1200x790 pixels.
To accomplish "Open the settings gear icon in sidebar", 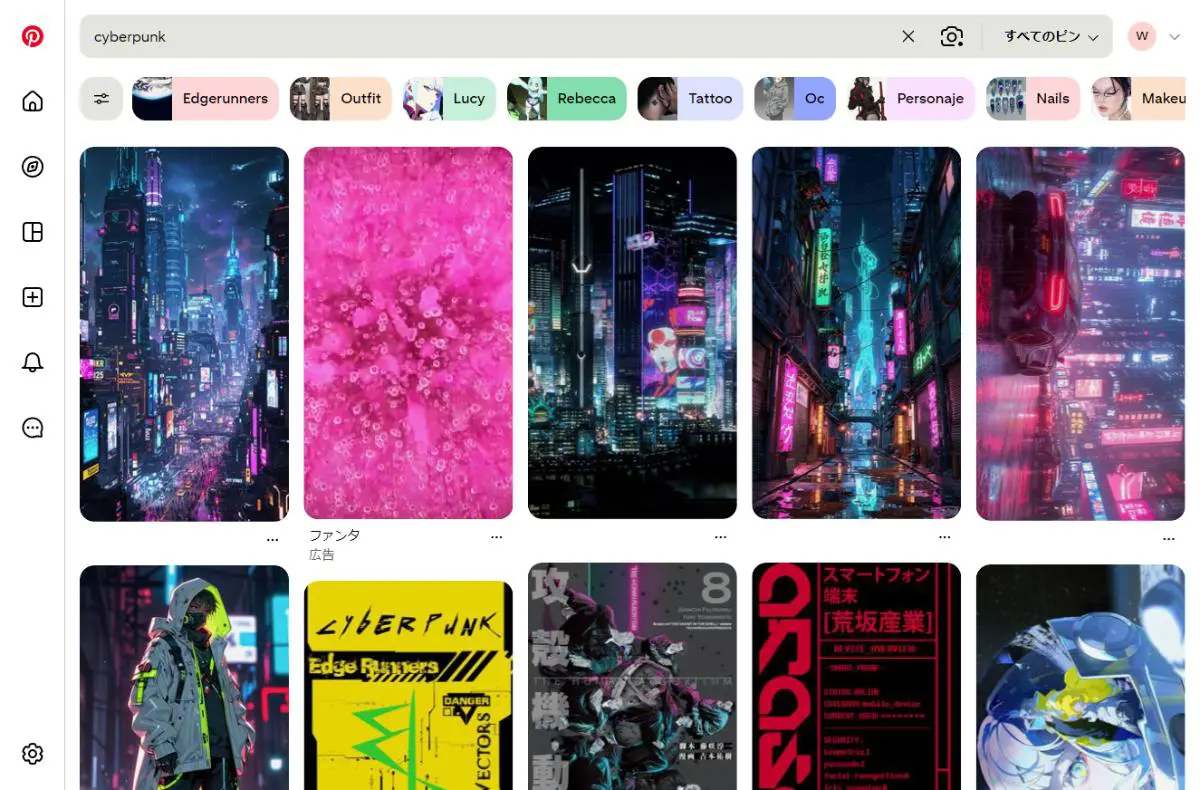I will [33, 754].
